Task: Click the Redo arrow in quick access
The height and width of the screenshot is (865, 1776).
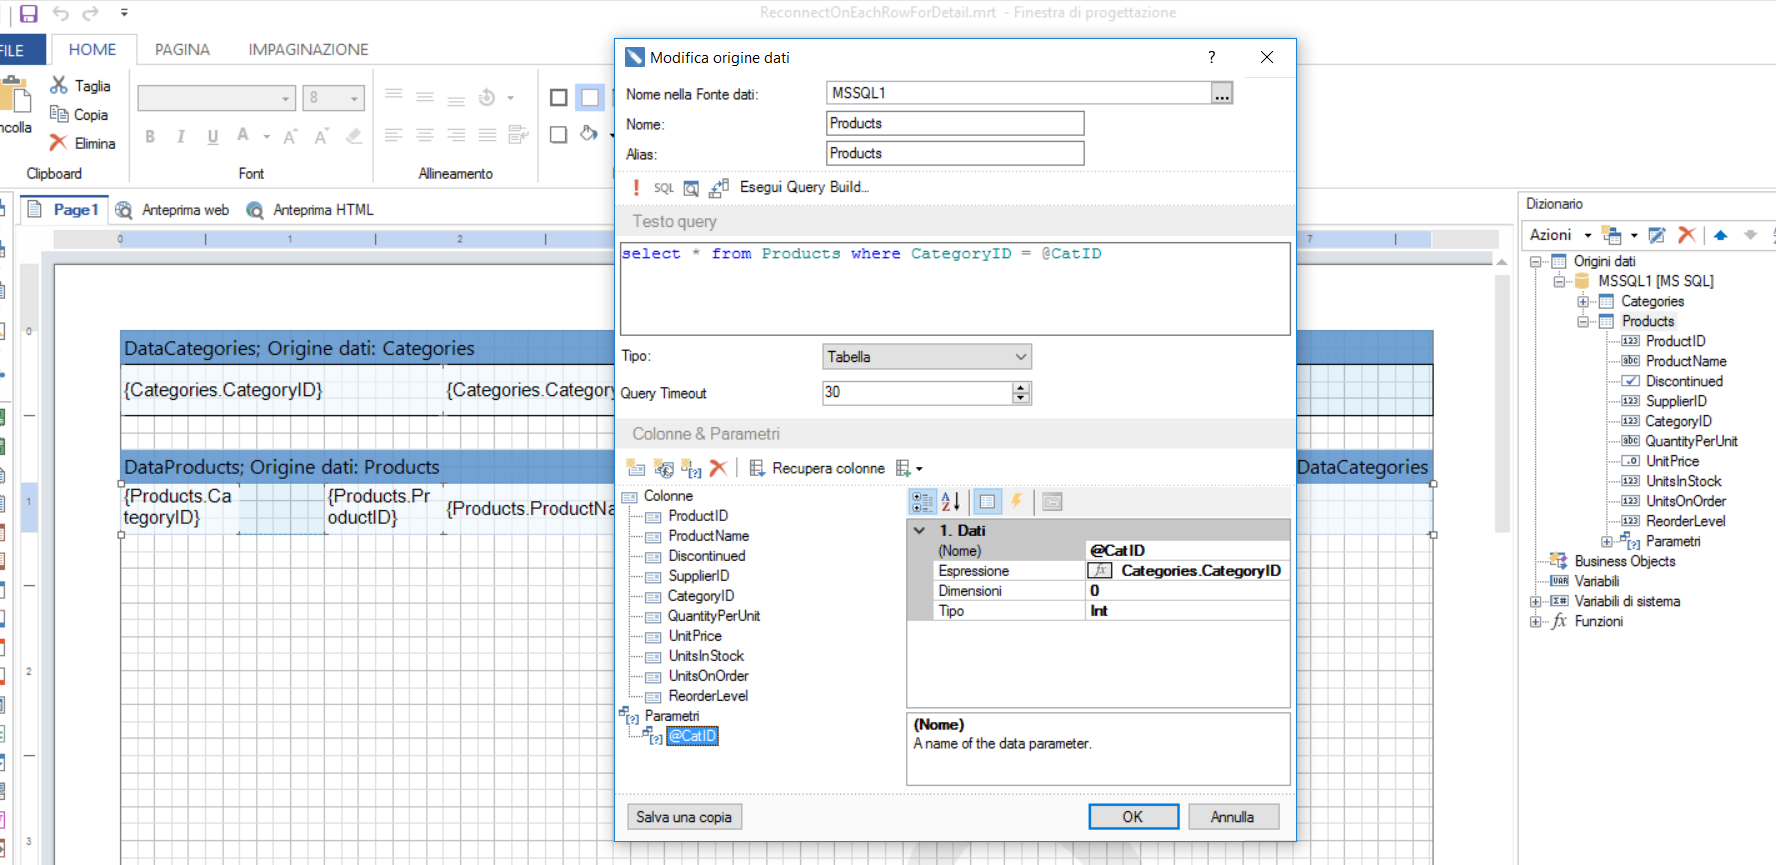Action: click(x=91, y=14)
